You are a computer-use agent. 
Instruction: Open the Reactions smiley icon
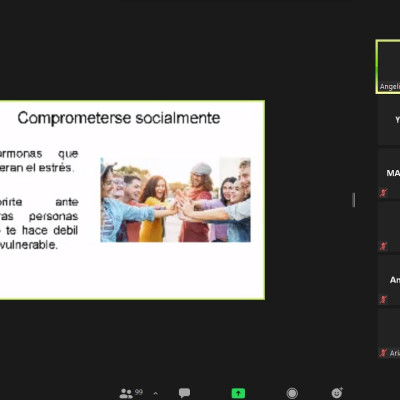coord(337,393)
